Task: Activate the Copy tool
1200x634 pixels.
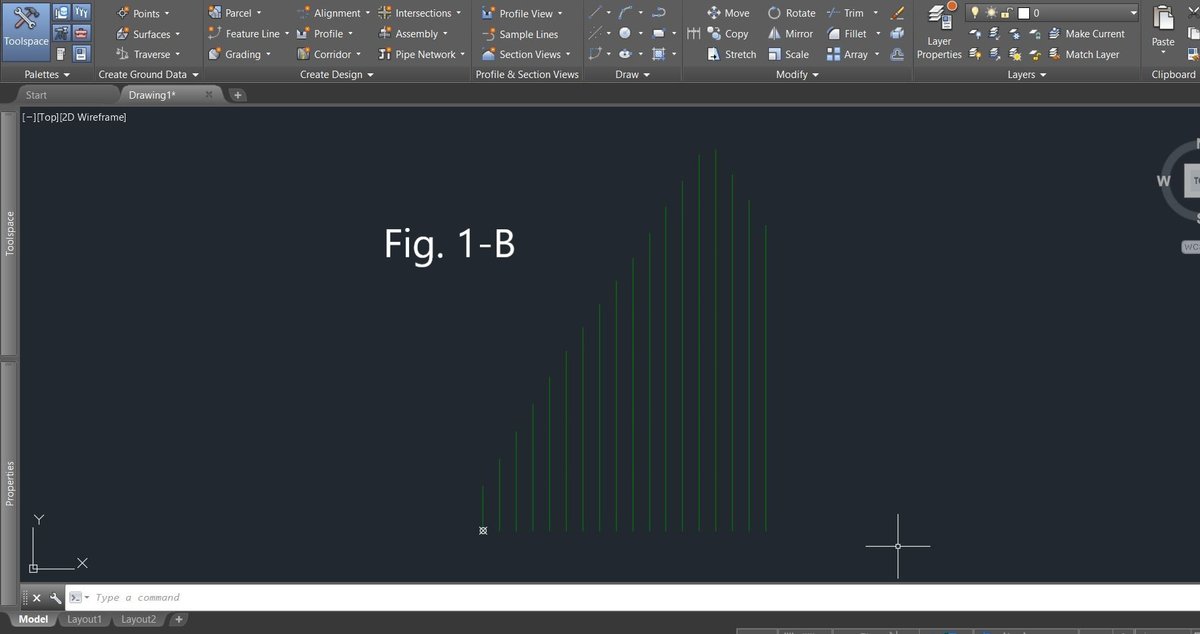Action: [x=731, y=33]
